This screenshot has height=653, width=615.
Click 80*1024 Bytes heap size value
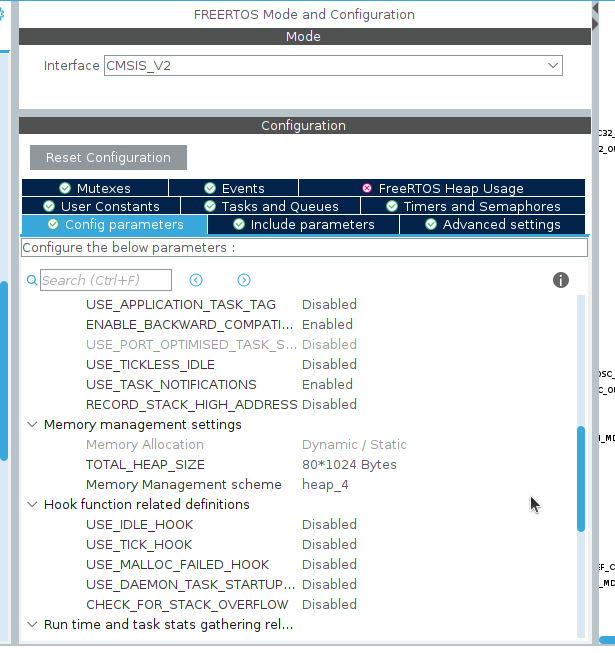click(x=349, y=465)
